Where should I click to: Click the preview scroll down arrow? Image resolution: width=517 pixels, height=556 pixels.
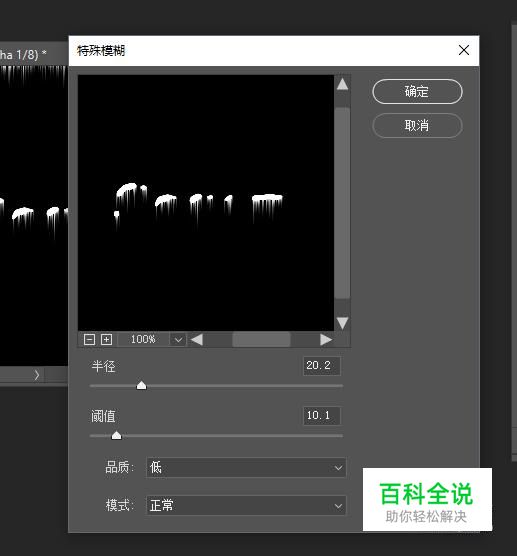(x=342, y=323)
